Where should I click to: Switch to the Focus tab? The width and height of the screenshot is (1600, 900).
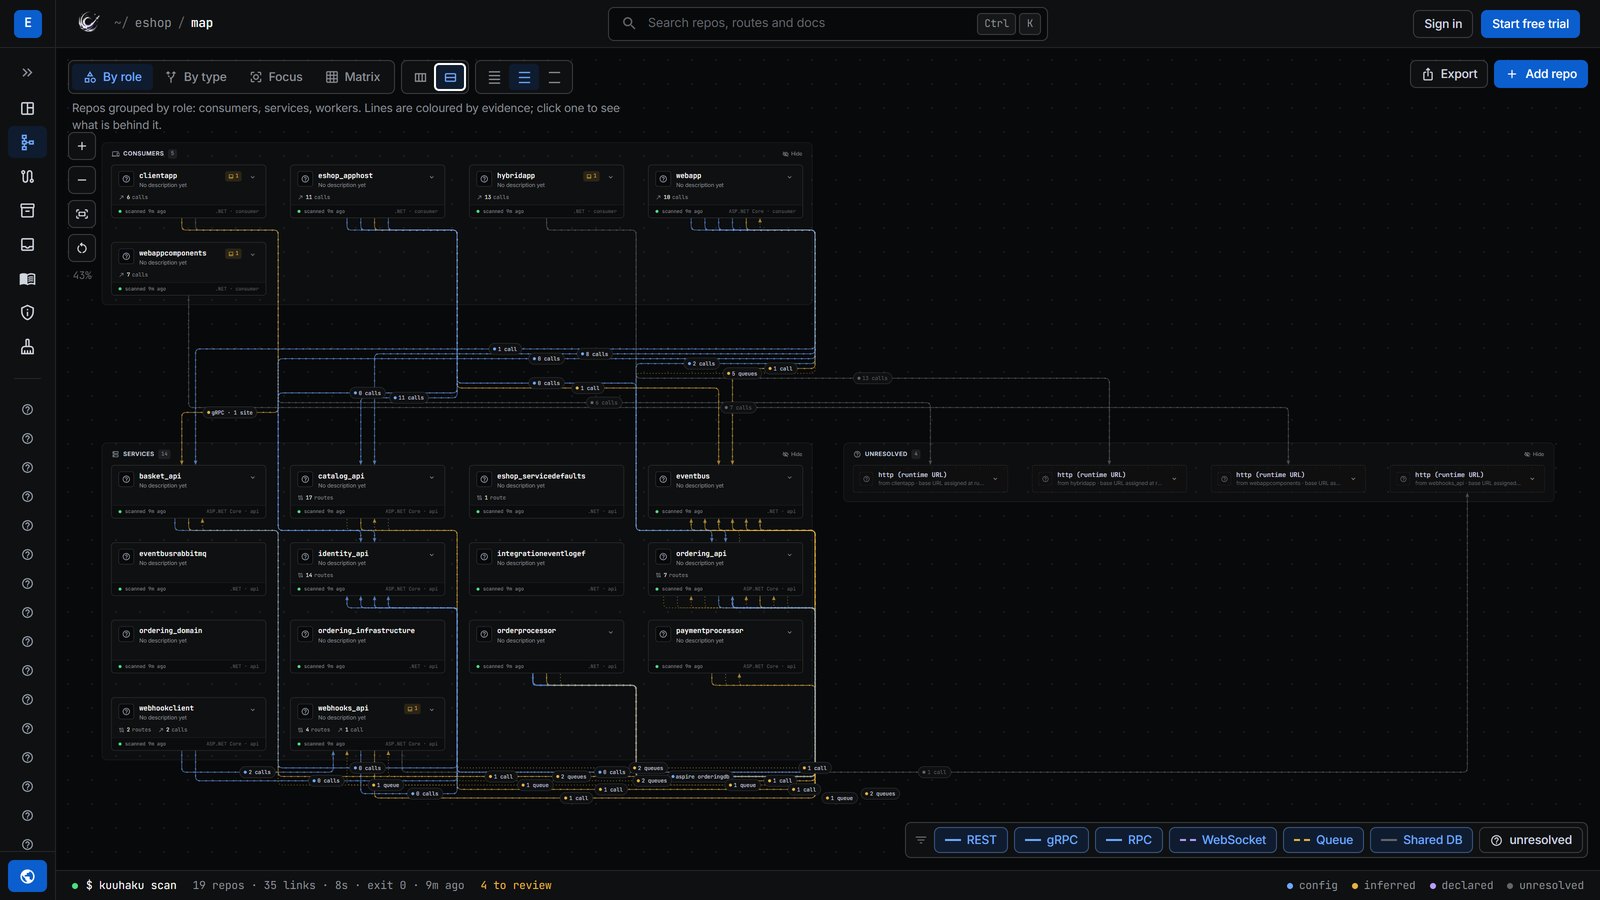coord(276,77)
